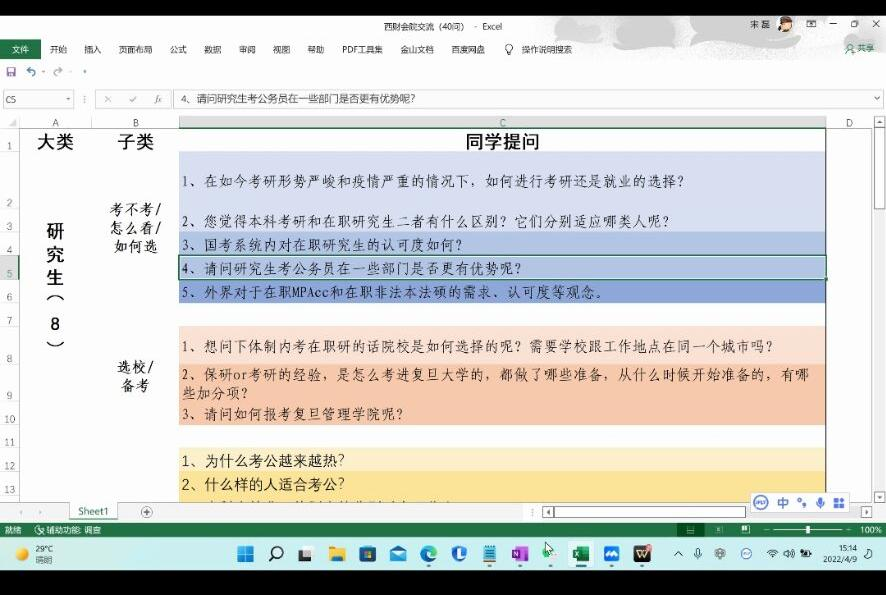Toggle Chinese input mode 中 button
Screen dimensions: 886x595
point(783,503)
